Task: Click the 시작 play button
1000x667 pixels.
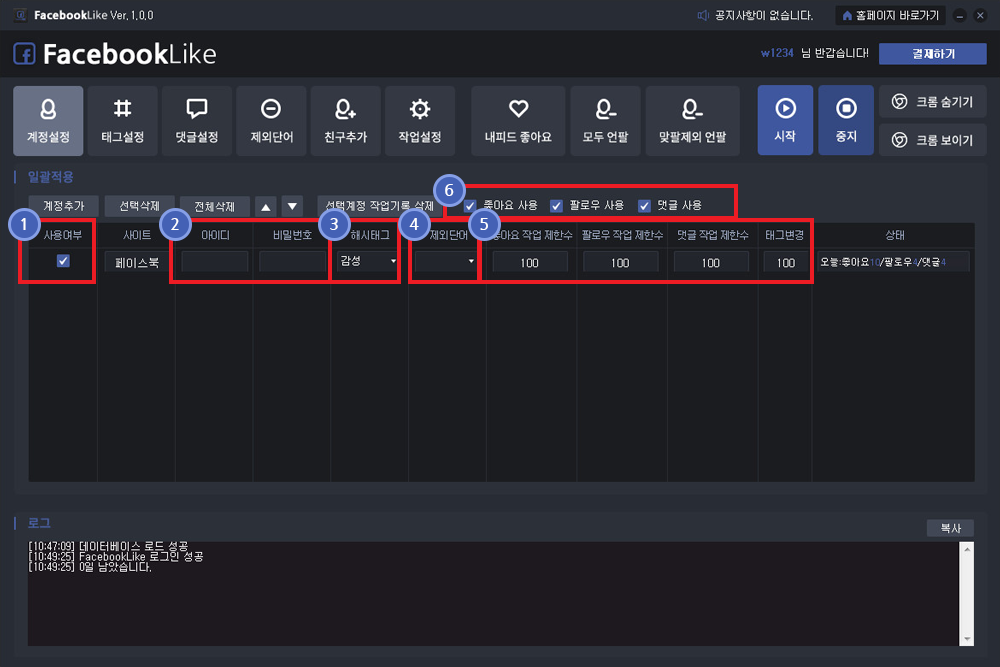Action: [785, 120]
